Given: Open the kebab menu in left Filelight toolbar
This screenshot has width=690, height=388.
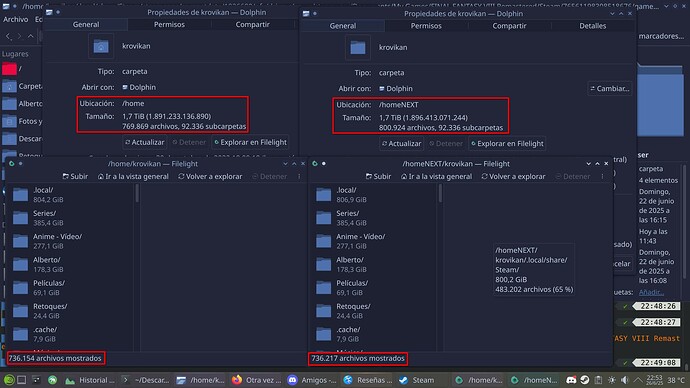Looking at the screenshot, I should (x=299, y=176).
